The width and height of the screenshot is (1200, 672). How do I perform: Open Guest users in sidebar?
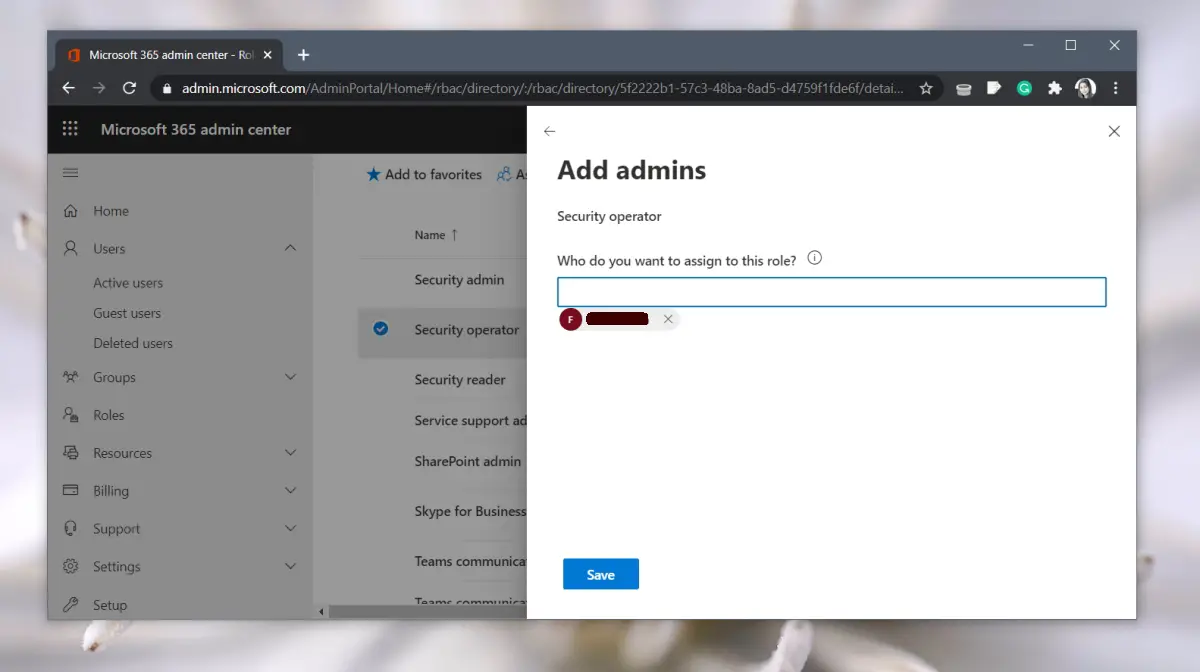127,313
